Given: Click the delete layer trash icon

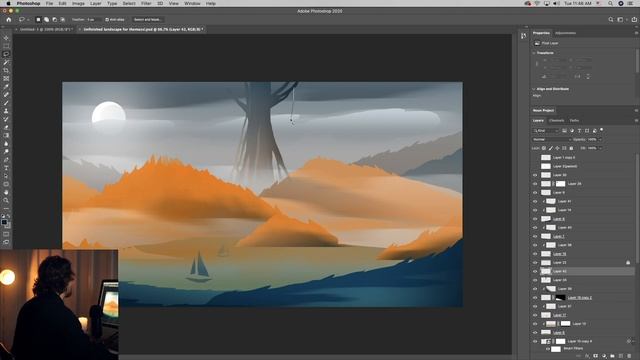Looking at the screenshot, I should [x=629, y=356].
